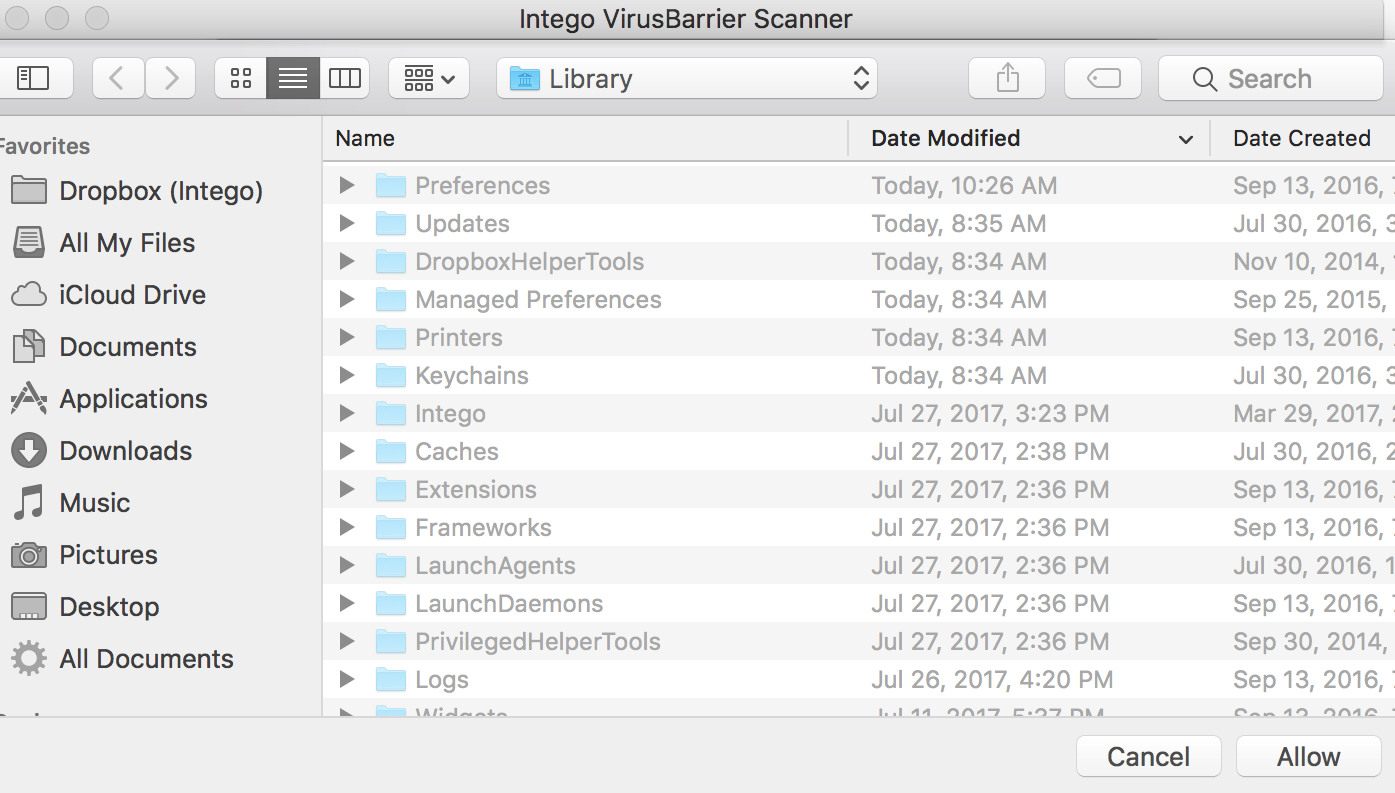Open Applications from Favorites
The width and height of the screenshot is (1395, 793).
click(109, 399)
